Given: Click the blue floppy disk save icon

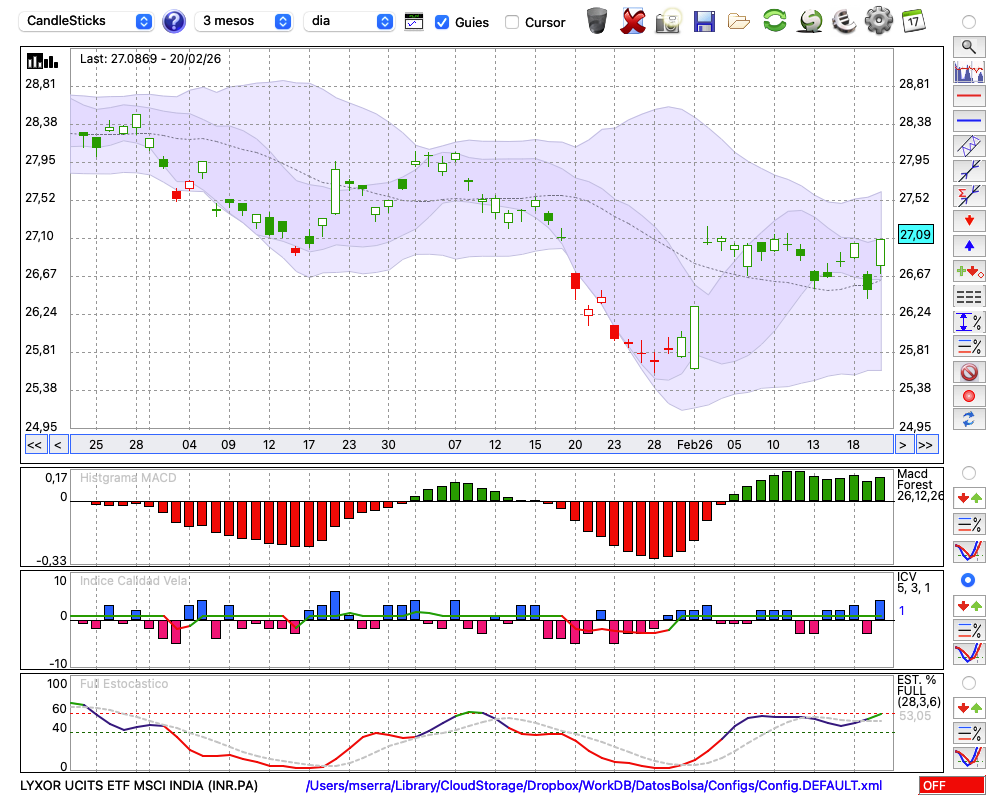Looking at the screenshot, I should [x=704, y=21].
